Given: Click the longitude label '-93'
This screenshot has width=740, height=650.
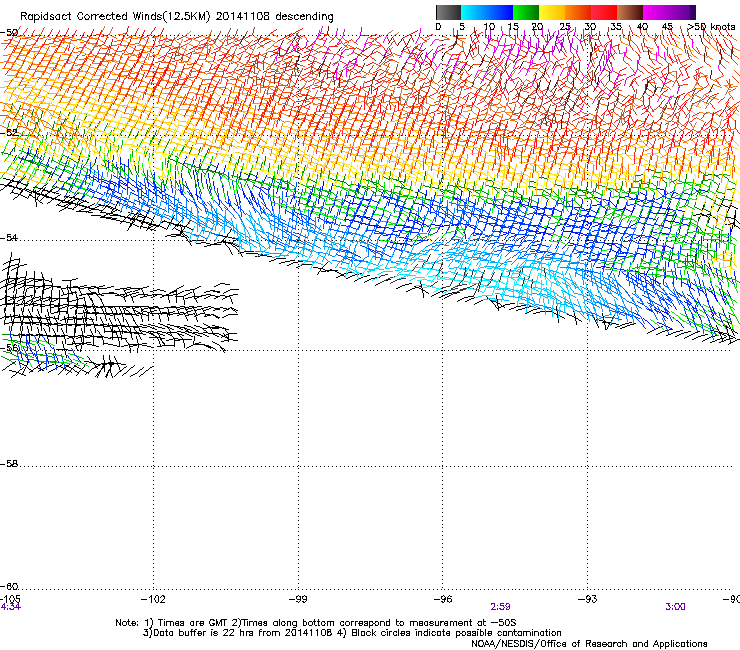Looking at the screenshot, I should tap(587, 599).
